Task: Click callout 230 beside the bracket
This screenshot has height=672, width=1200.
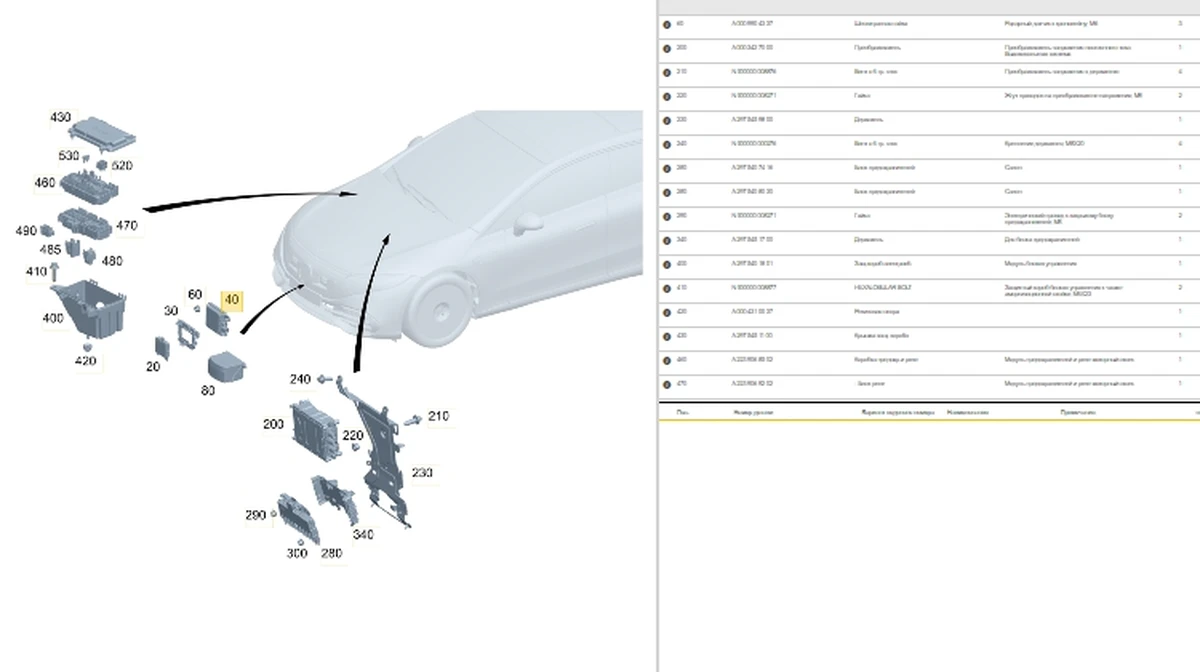Action: pyautogui.click(x=422, y=472)
